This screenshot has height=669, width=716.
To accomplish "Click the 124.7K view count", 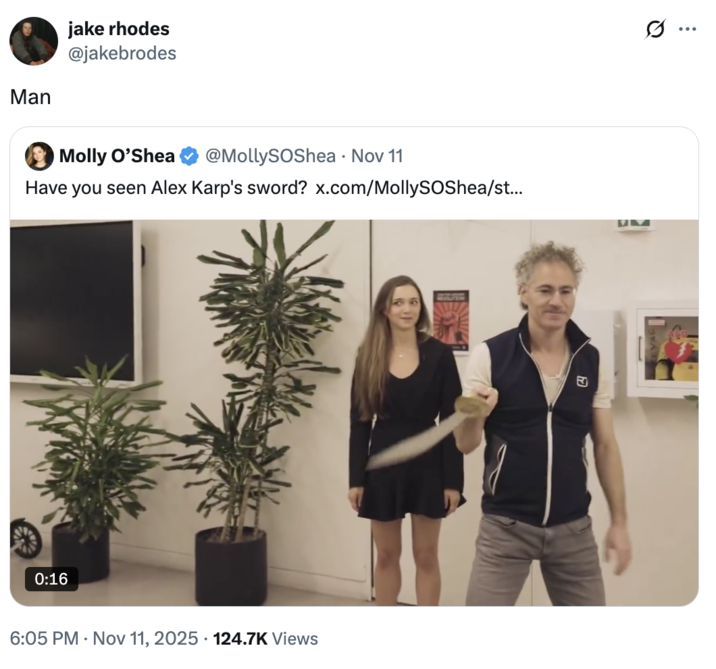I will pos(240,638).
